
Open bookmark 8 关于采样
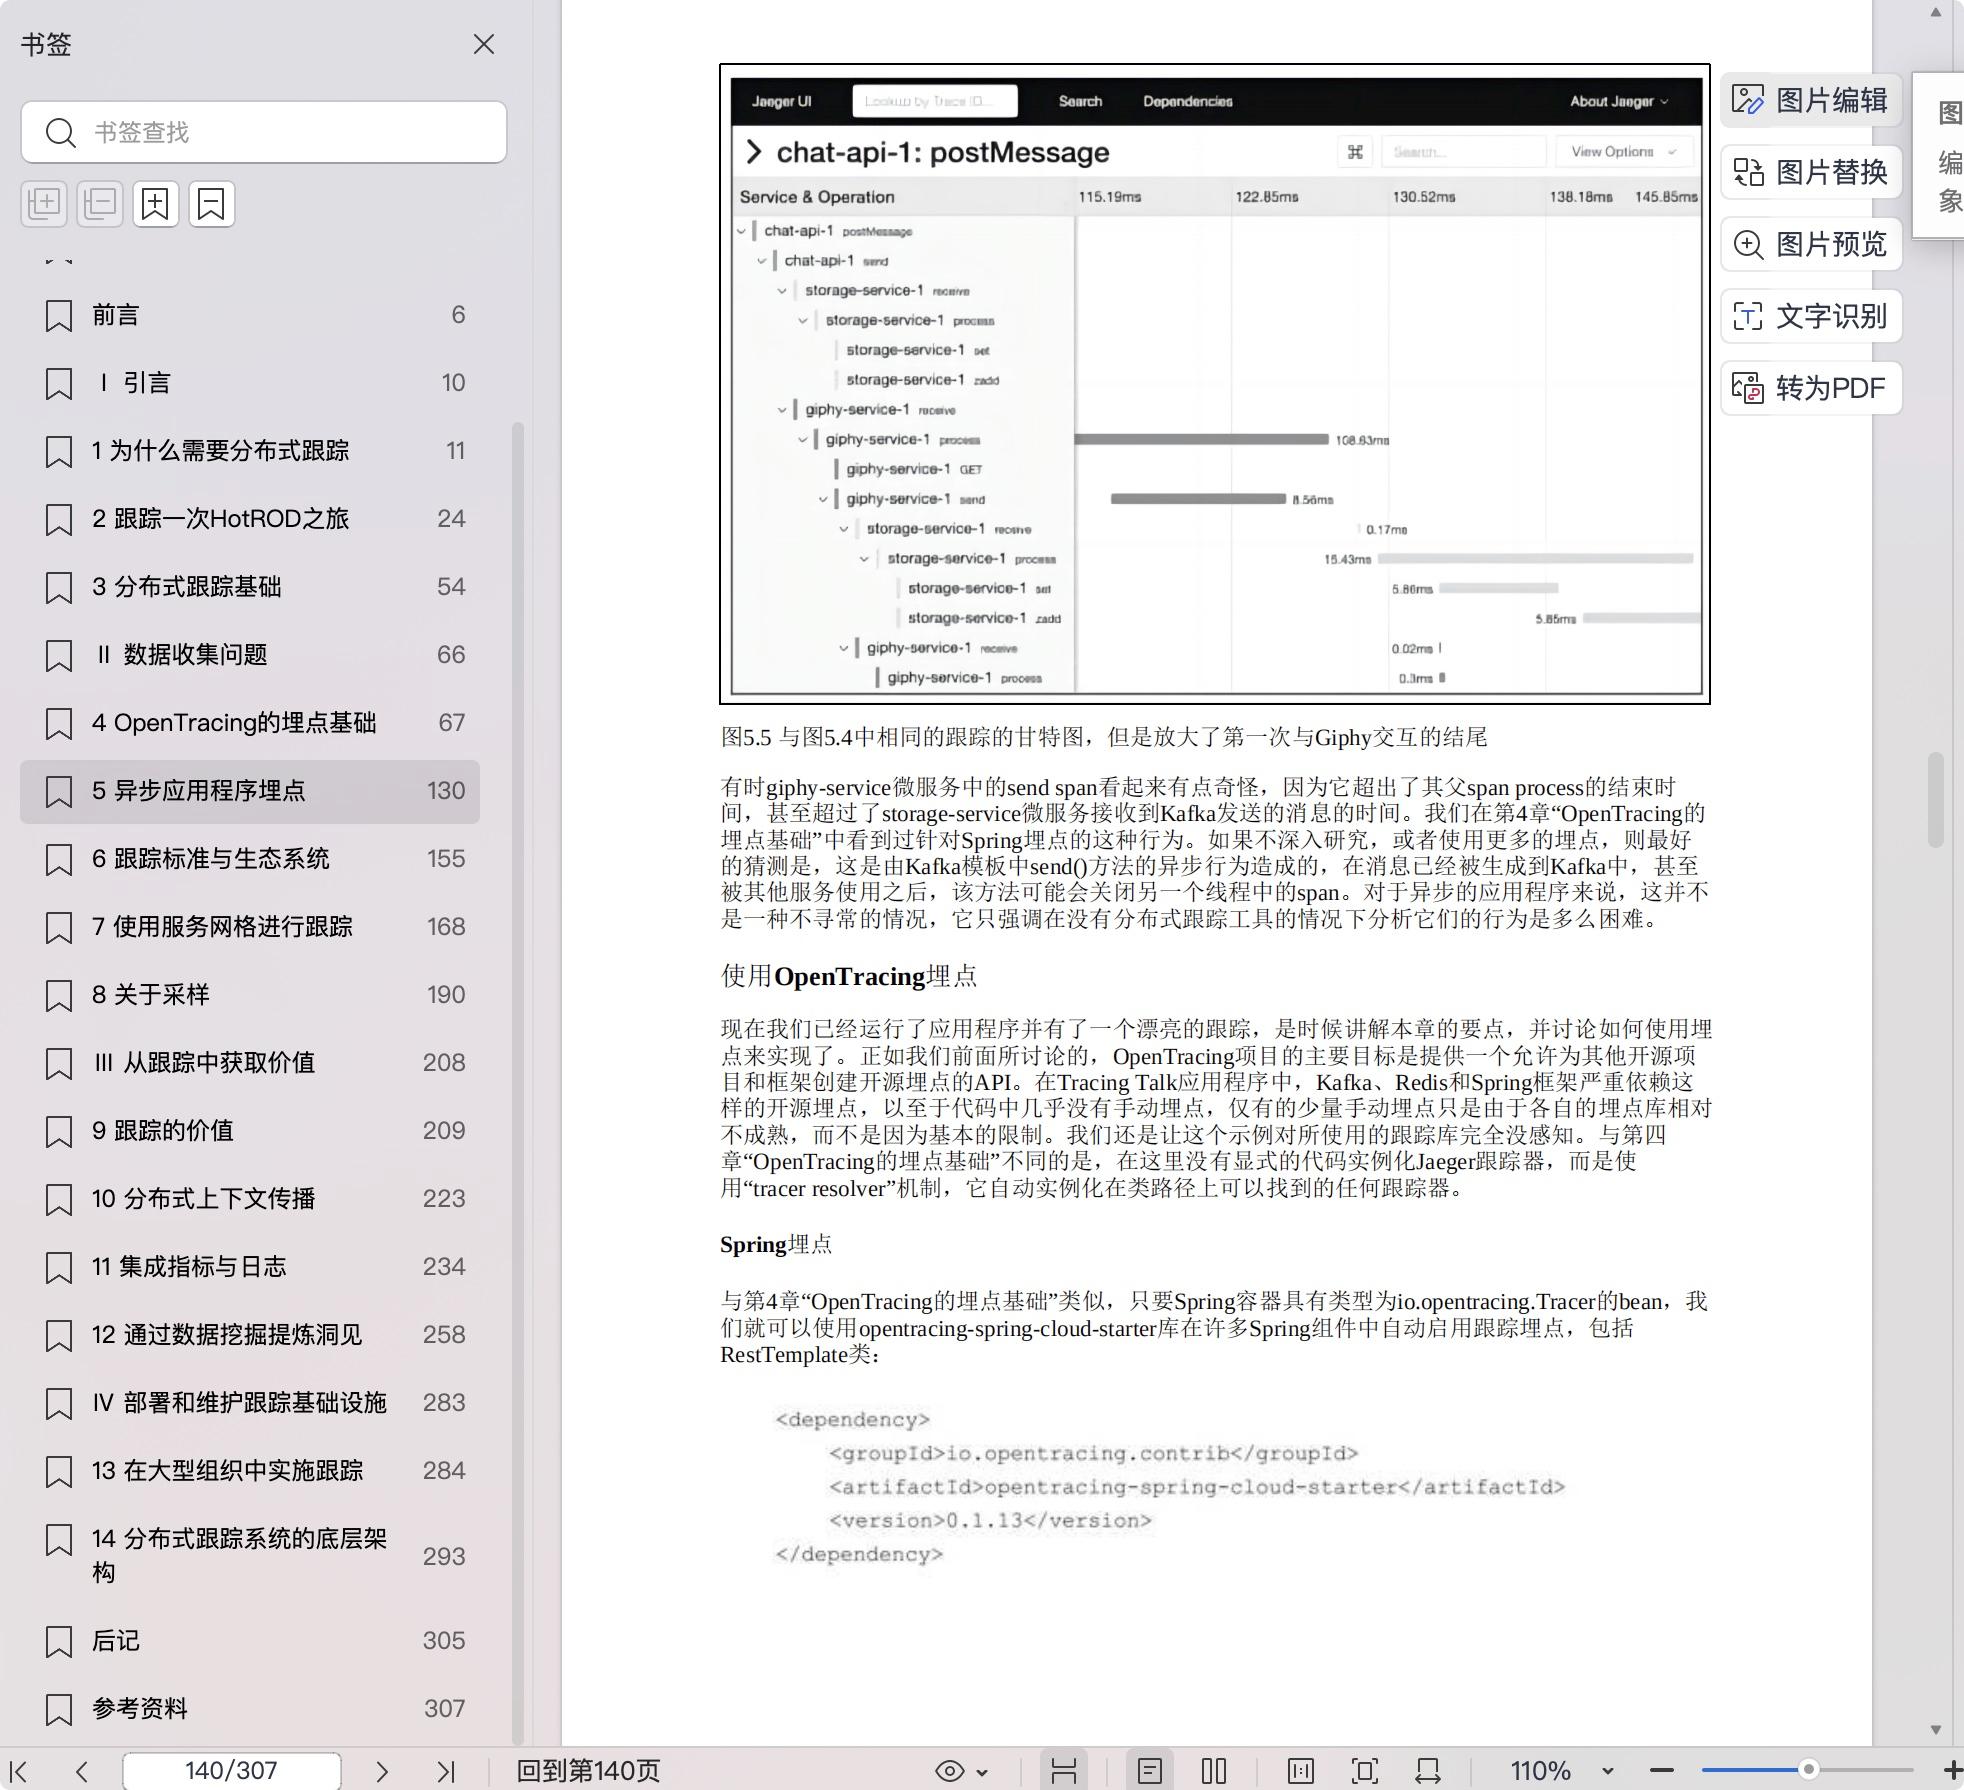pos(250,995)
